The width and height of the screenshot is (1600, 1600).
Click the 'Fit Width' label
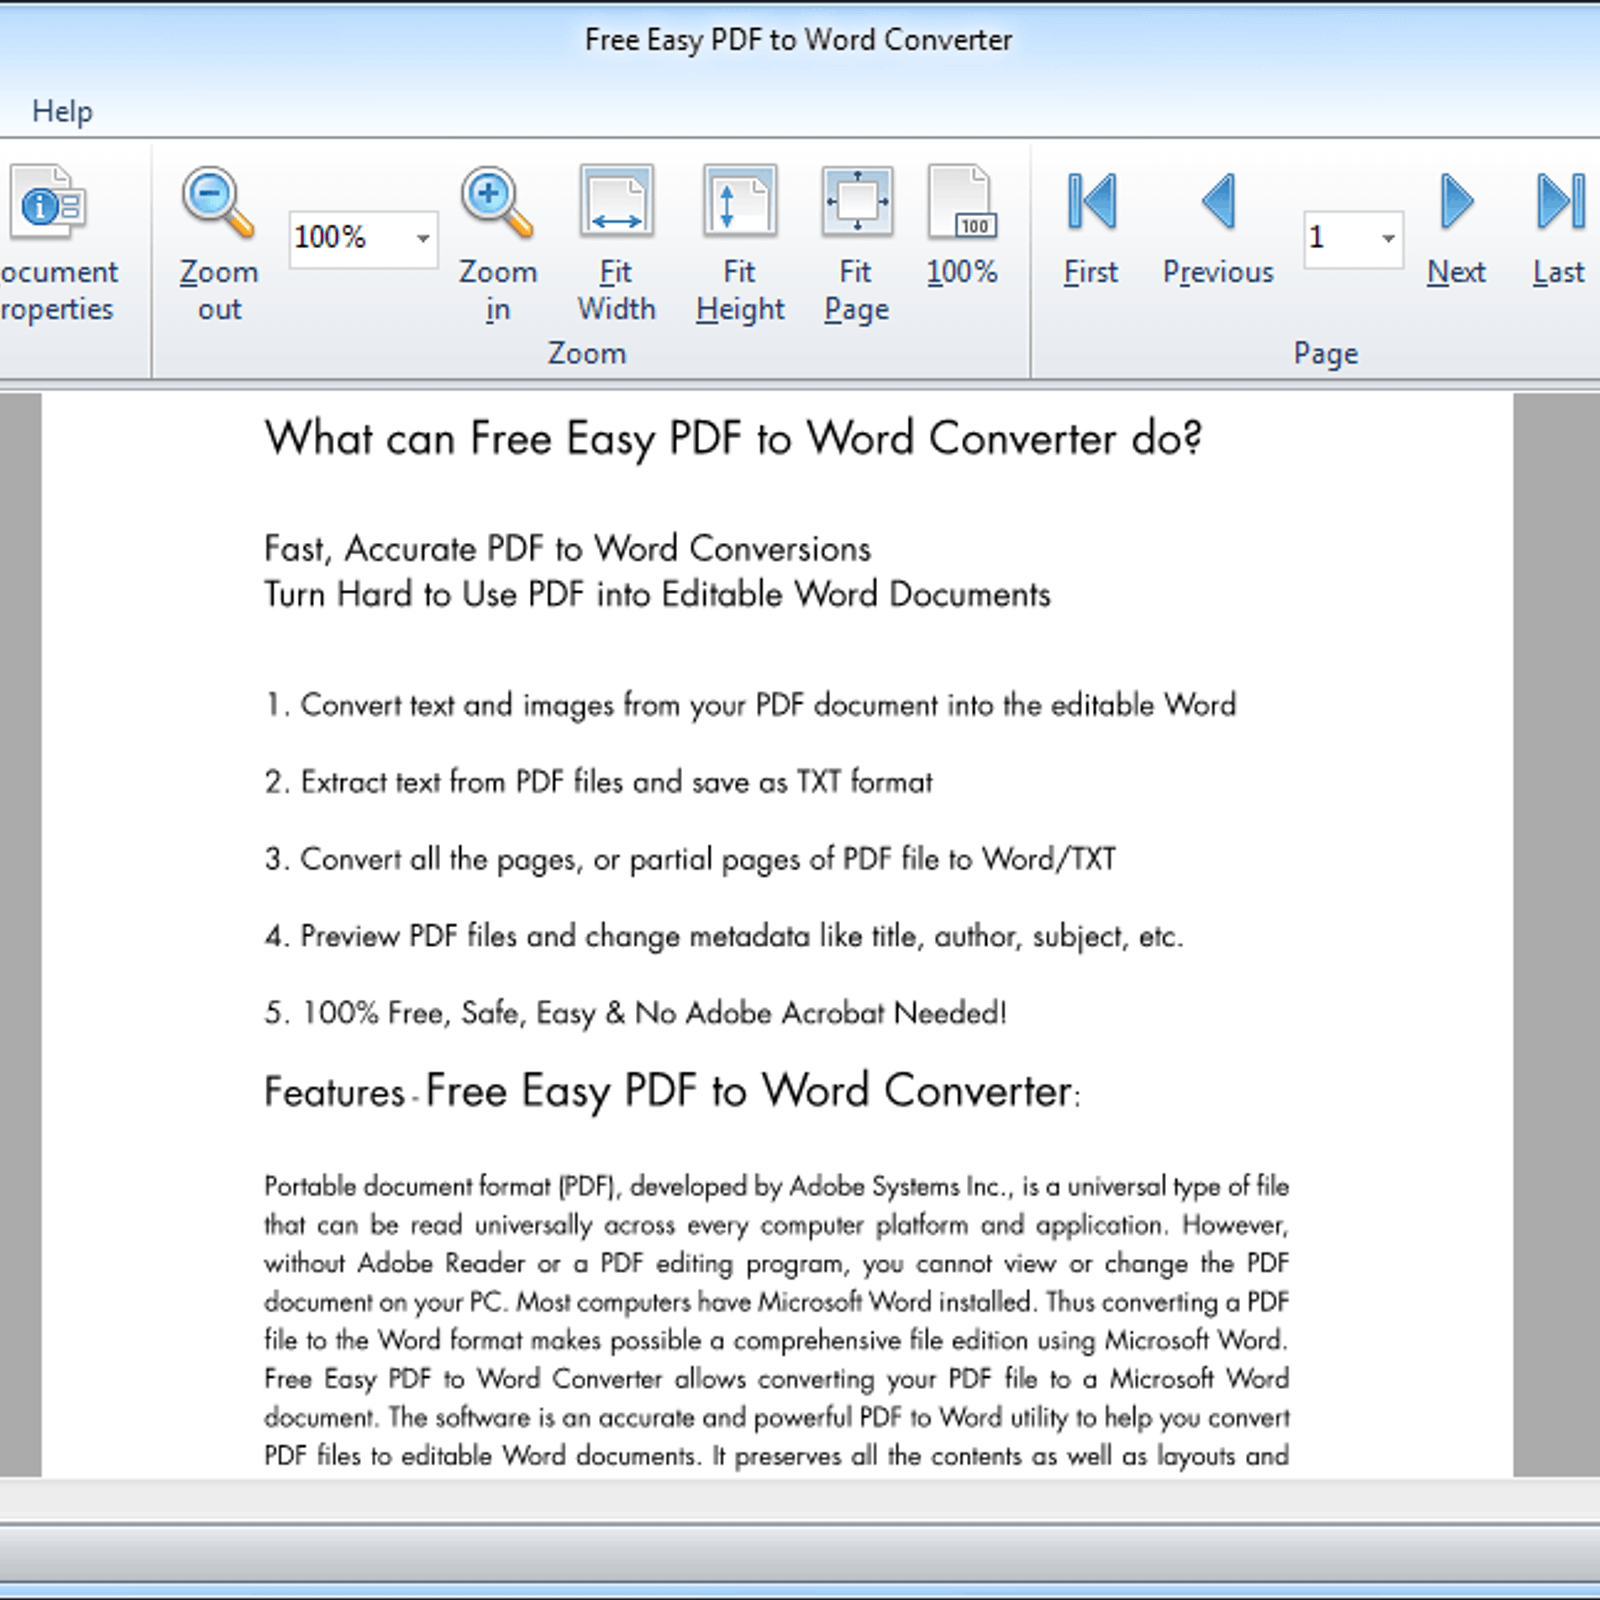(x=616, y=290)
